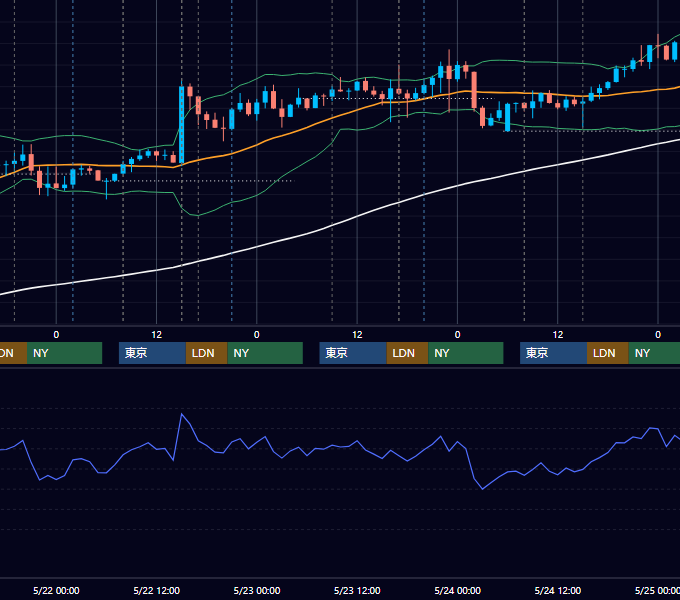
Task: Select the LDN session block for 5/22
Action: (206, 353)
